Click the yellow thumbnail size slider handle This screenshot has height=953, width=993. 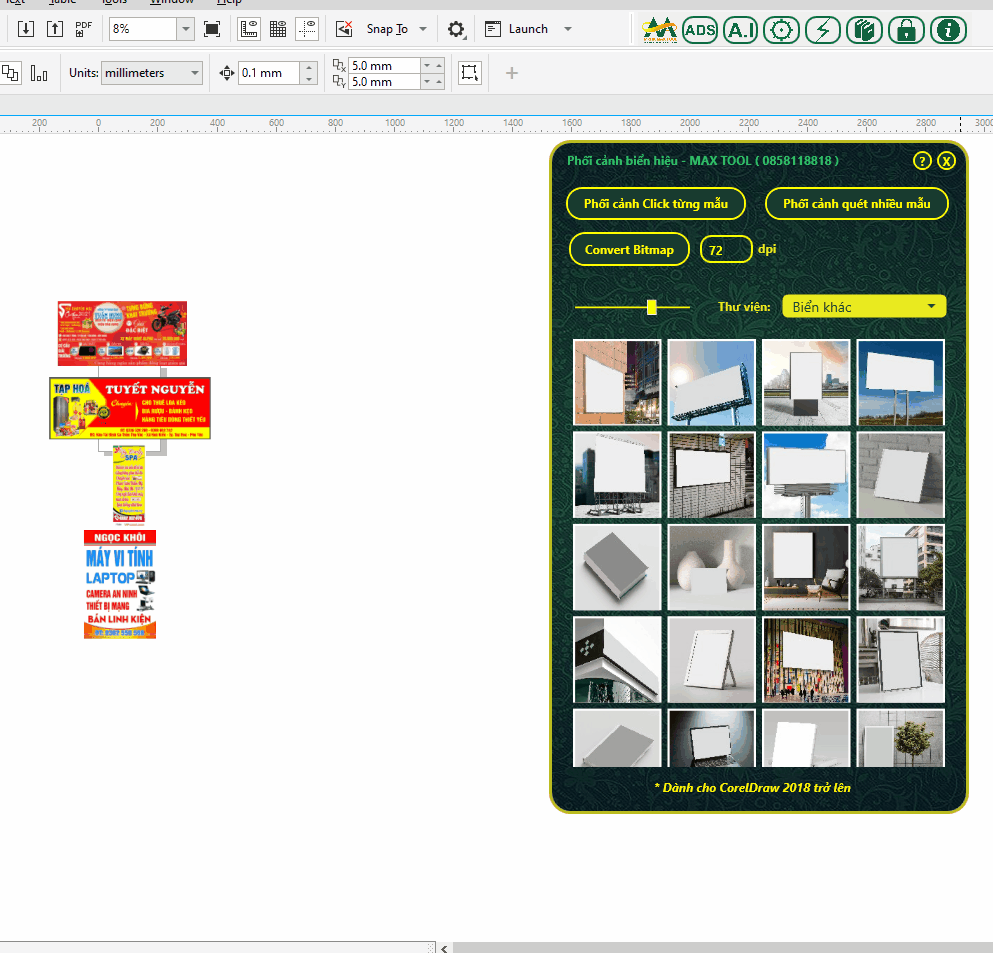[x=652, y=307]
